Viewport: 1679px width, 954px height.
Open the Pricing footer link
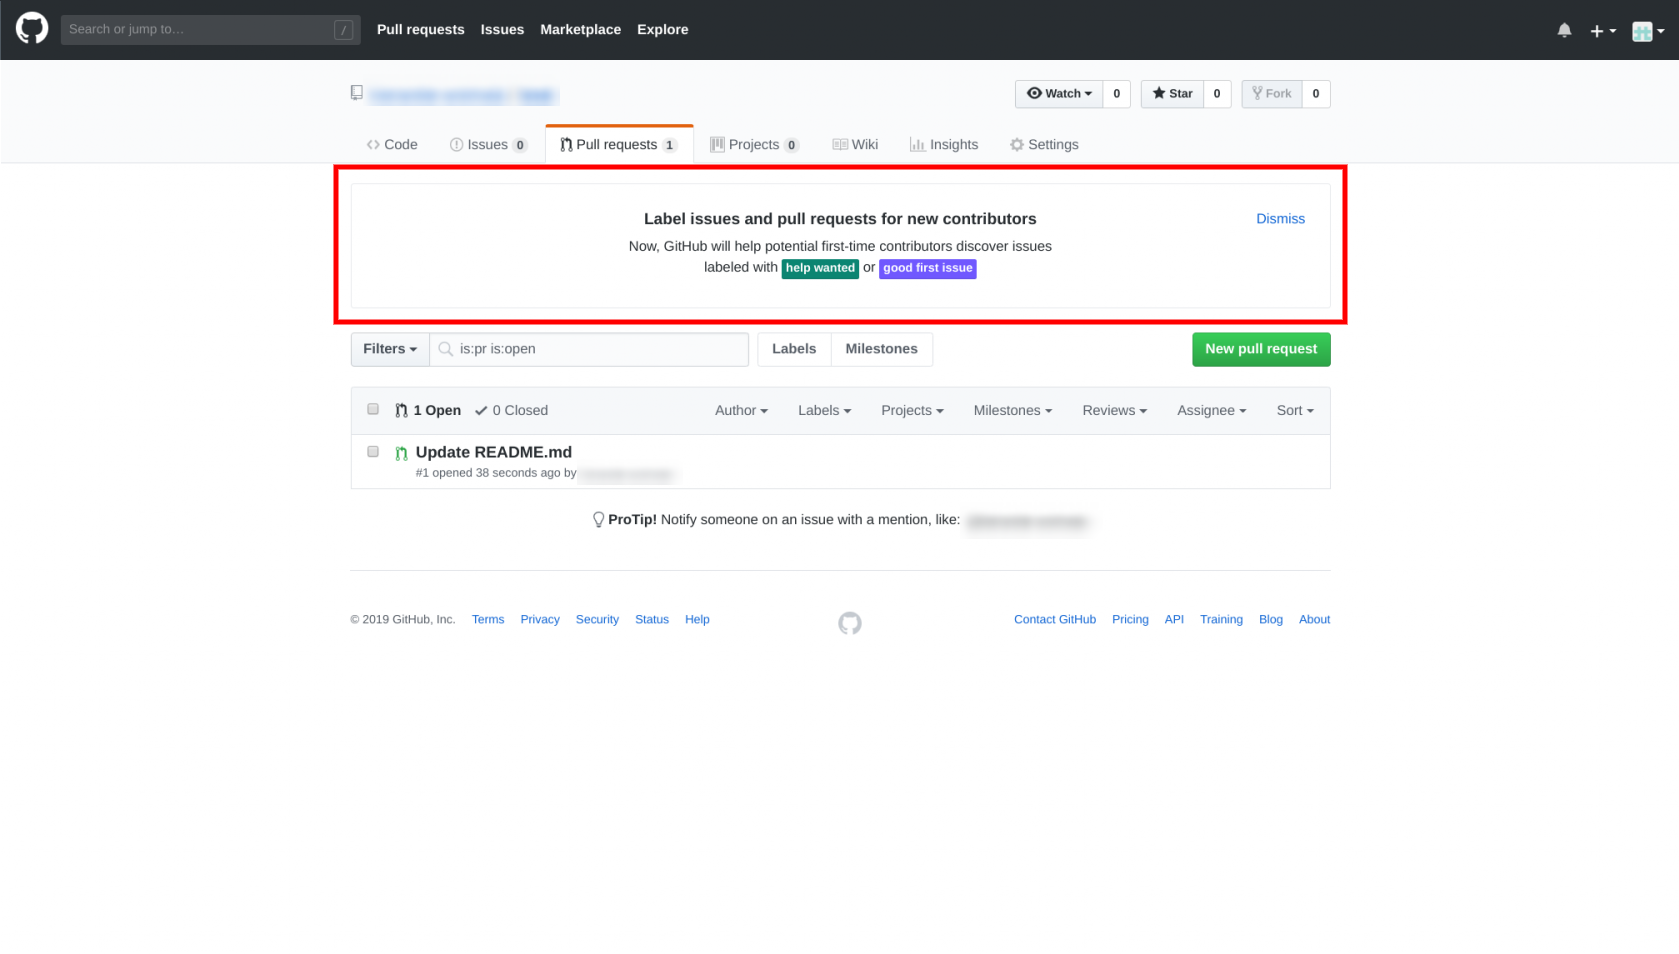pos(1130,620)
